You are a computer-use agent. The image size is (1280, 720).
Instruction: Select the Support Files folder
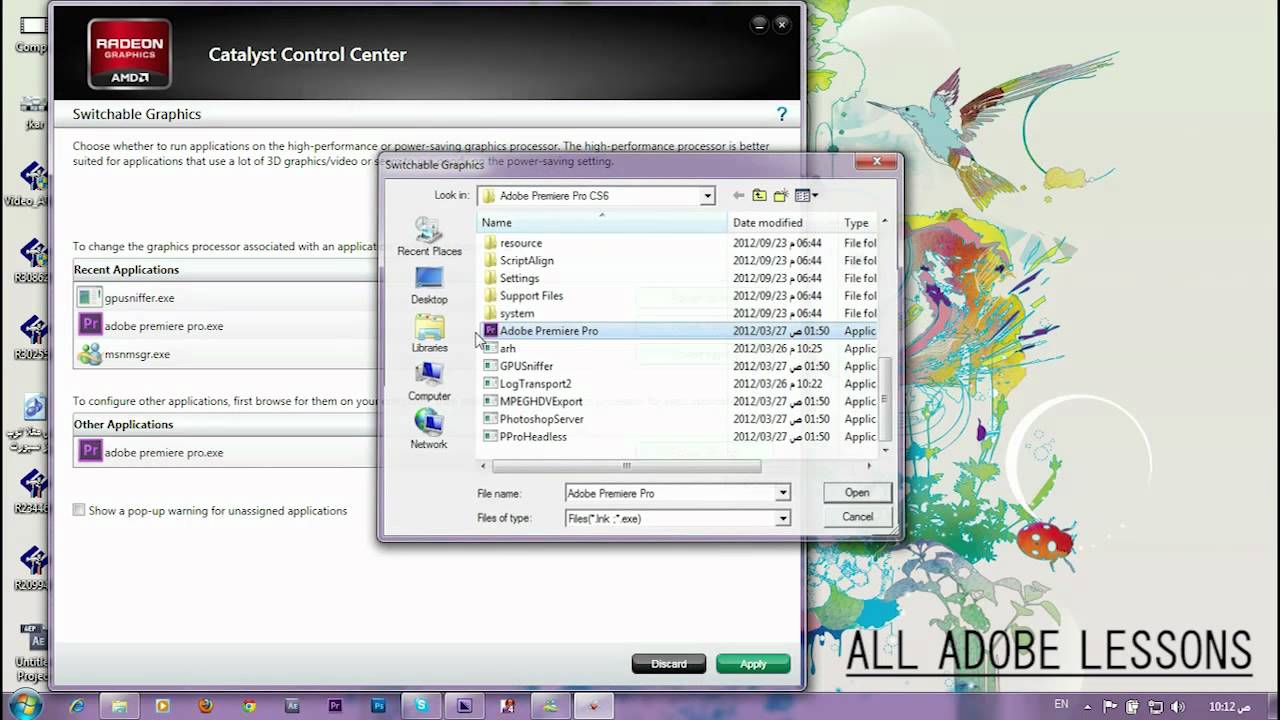pyautogui.click(x=531, y=296)
